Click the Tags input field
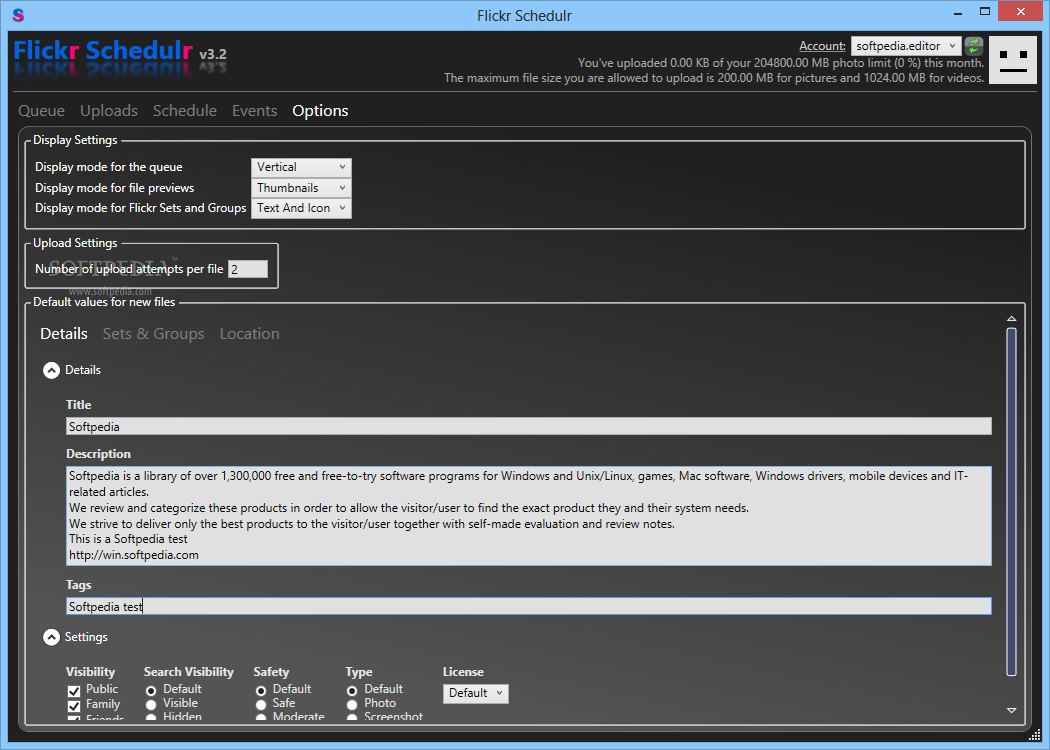The image size is (1050, 750). (x=528, y=607)
